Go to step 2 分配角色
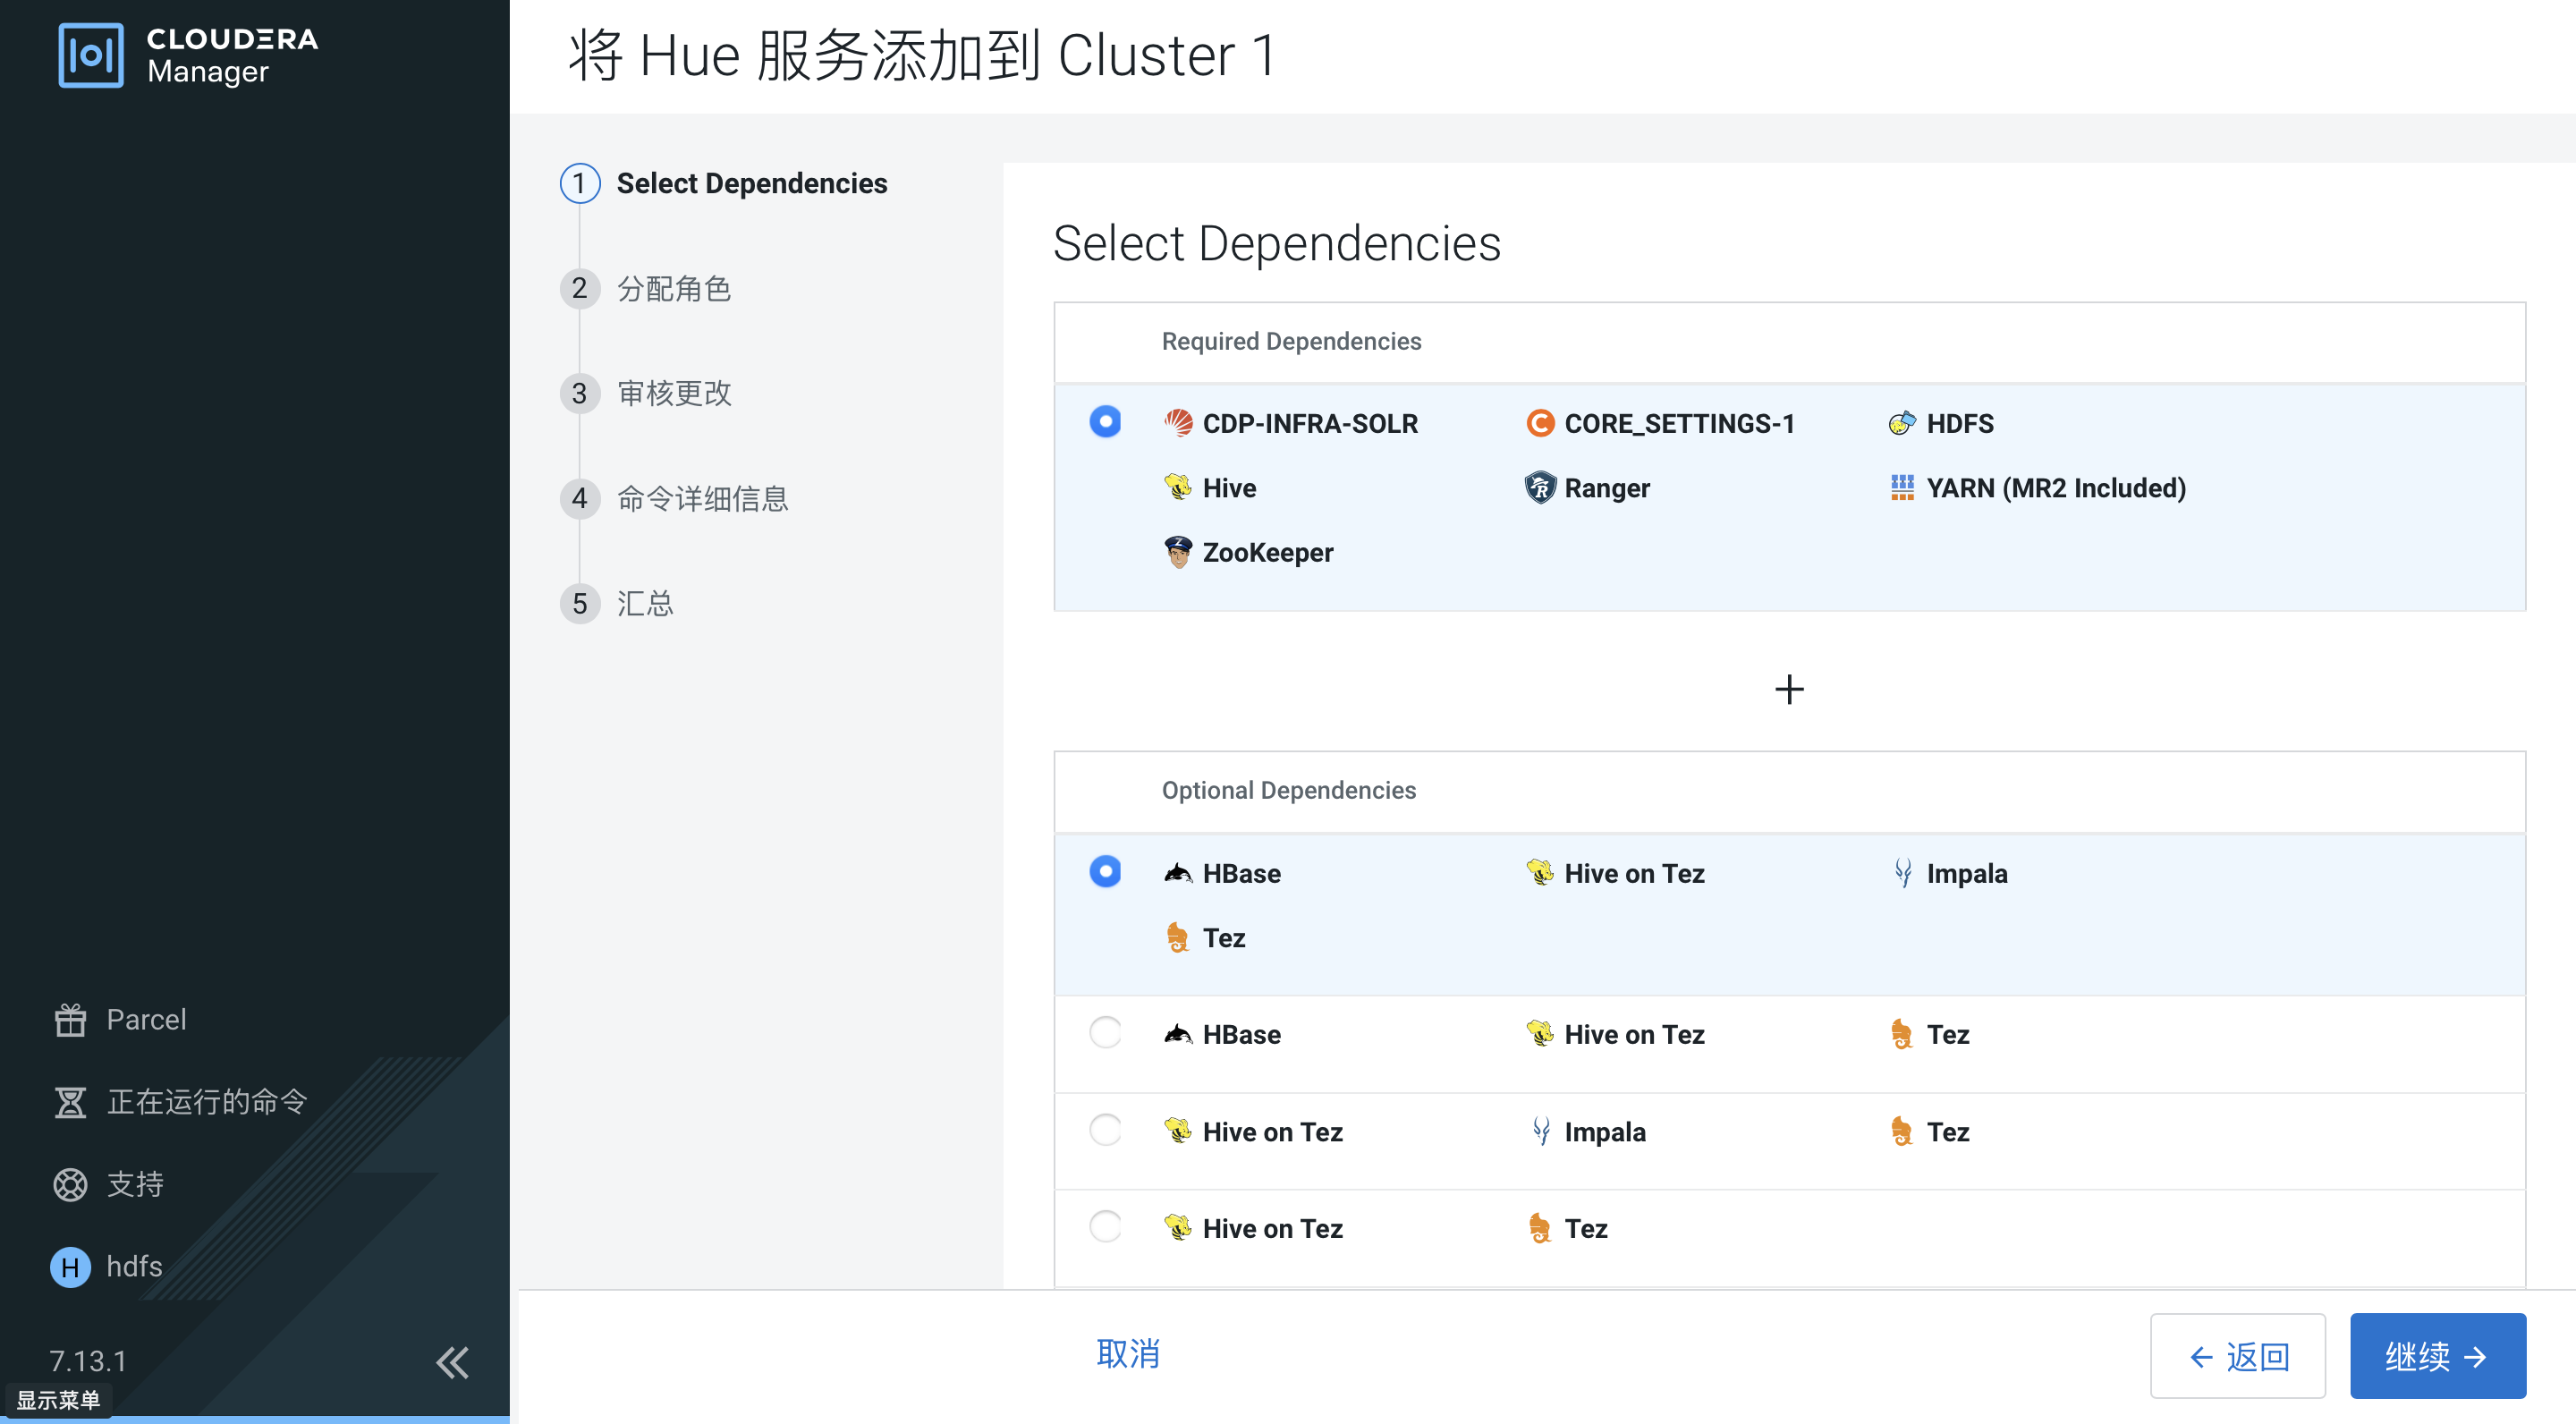Viewport: 2576px width, 1424px height. pos(673,289)
